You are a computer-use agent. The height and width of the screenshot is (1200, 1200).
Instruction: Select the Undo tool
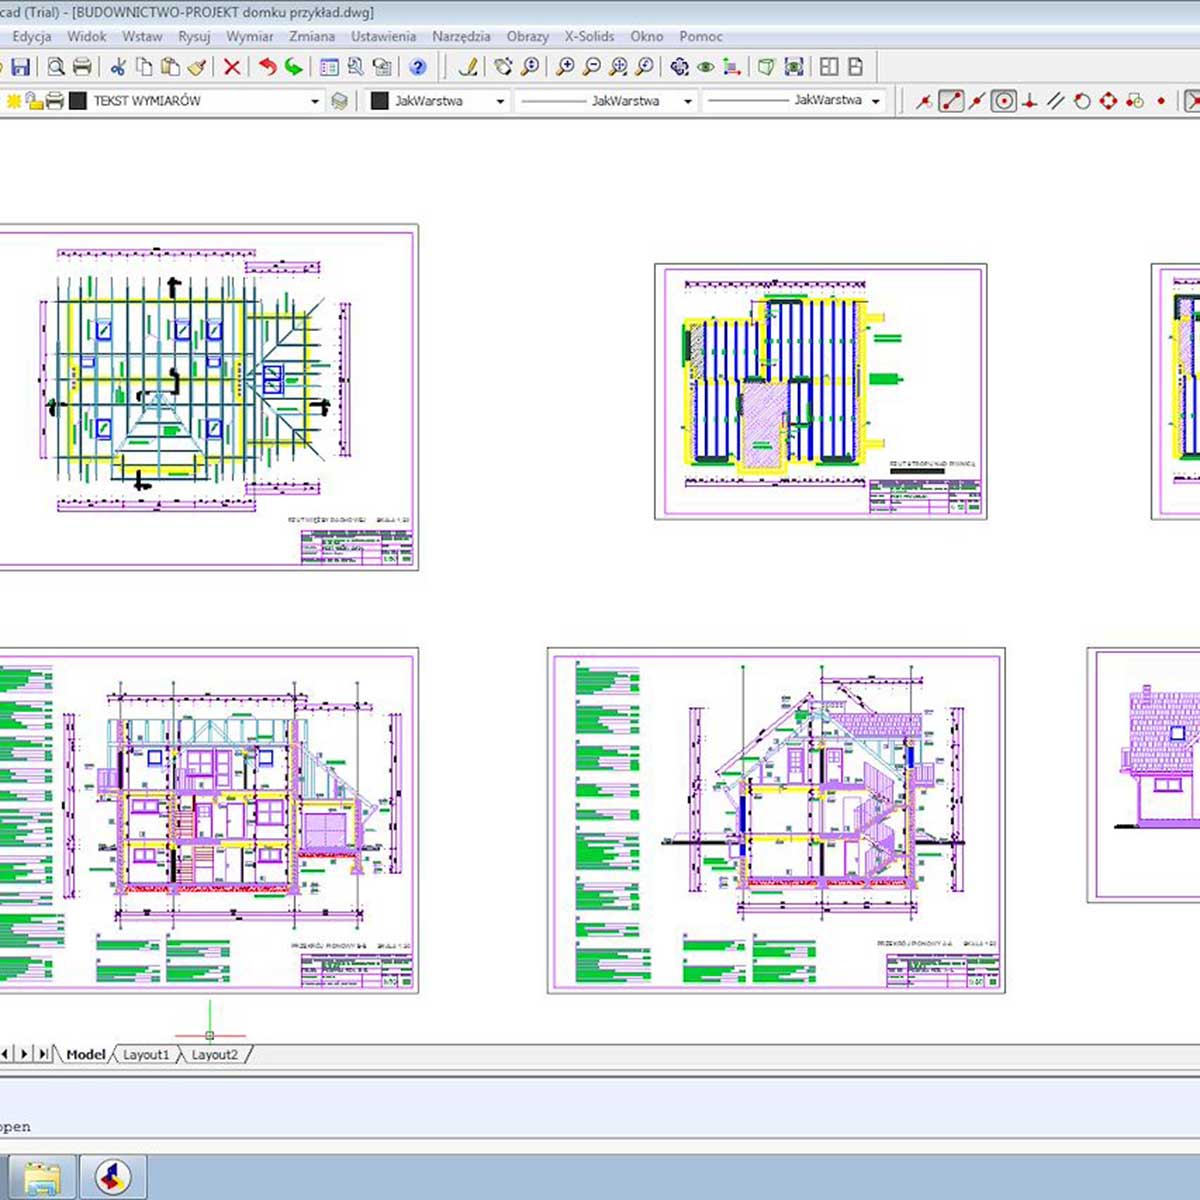click(x=265, y=66)
